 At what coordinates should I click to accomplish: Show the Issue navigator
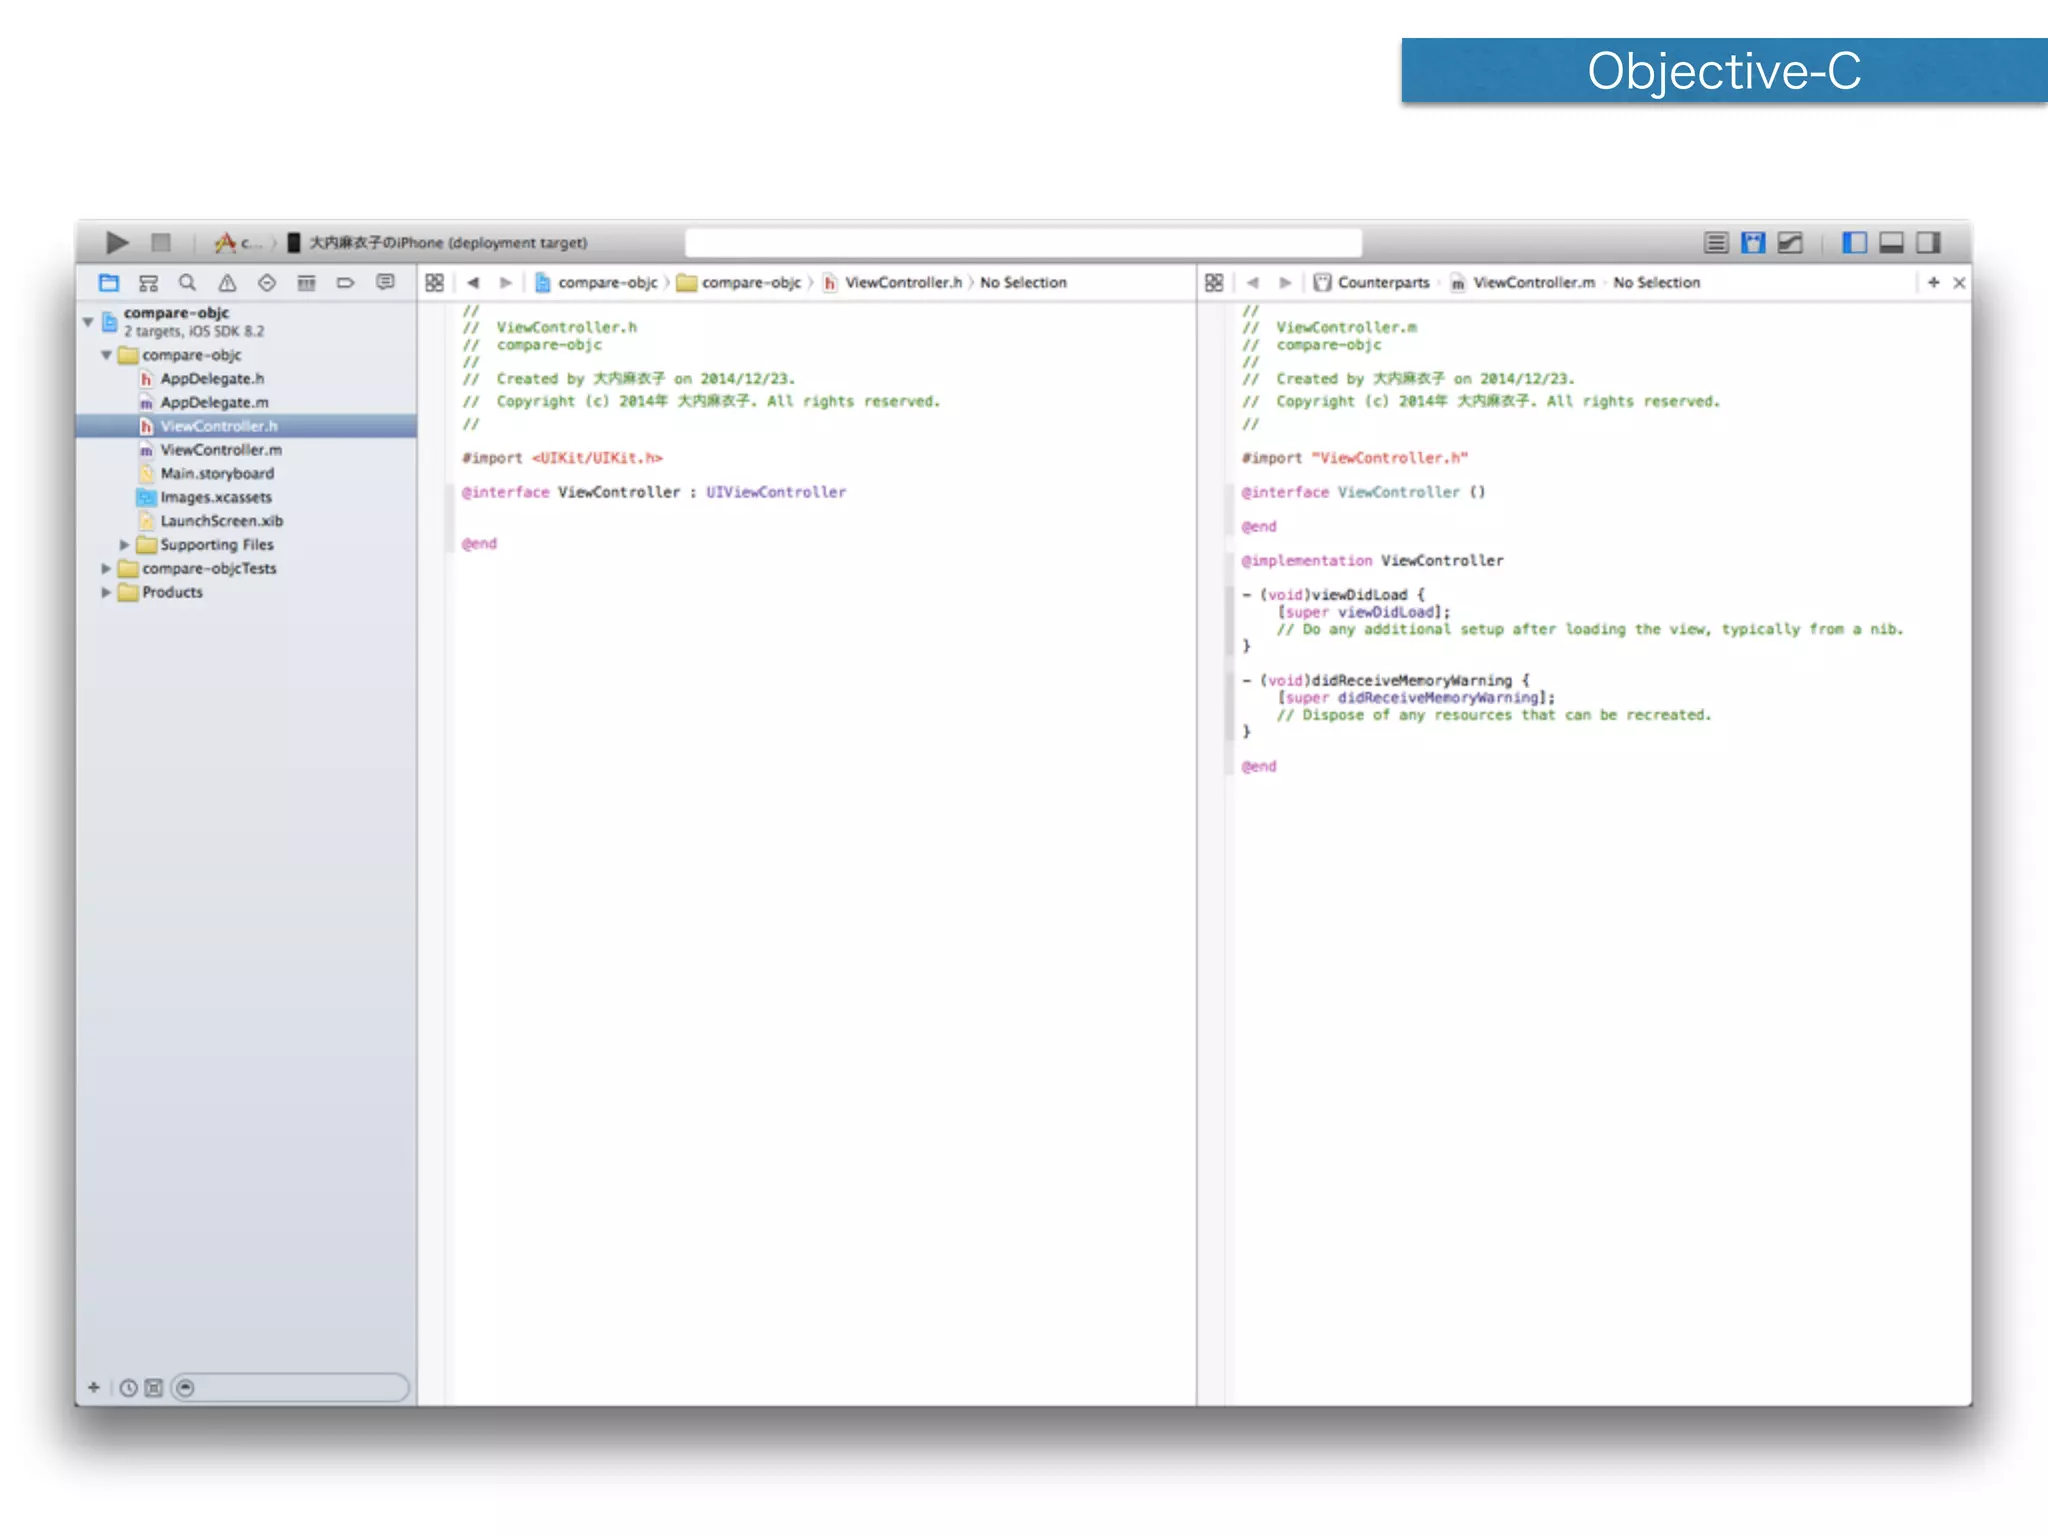(227, 283)
